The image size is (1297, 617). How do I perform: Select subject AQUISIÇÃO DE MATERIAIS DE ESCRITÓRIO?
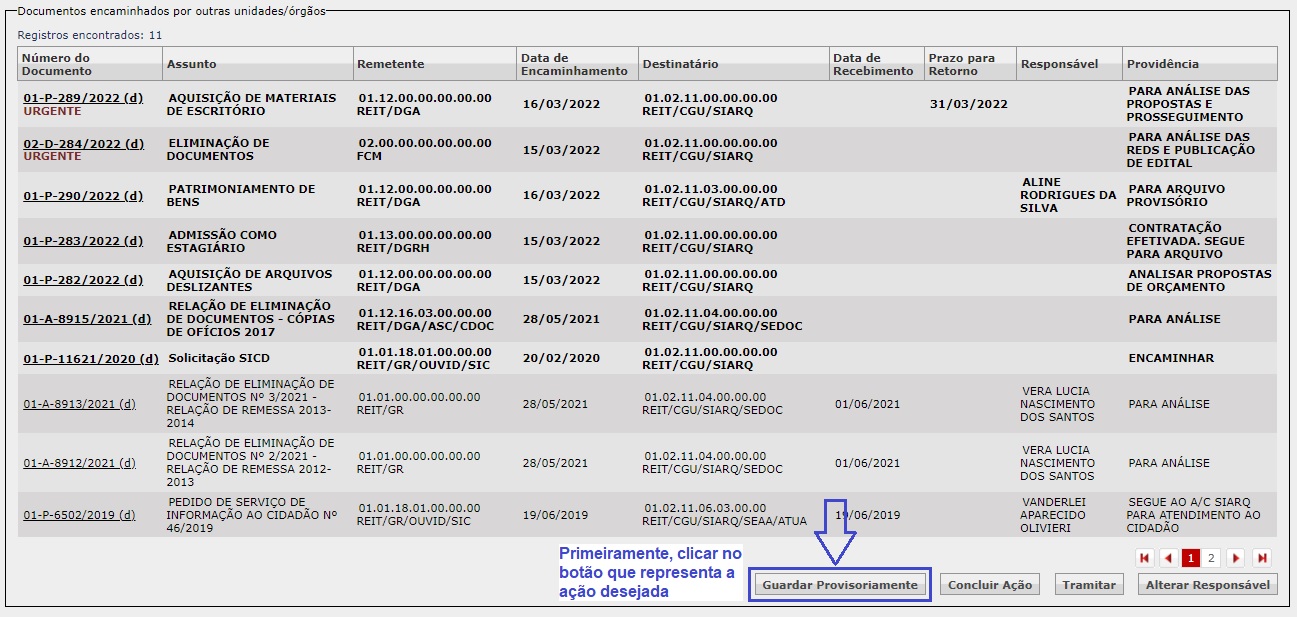pyautogui.click(x=252, y=104)
